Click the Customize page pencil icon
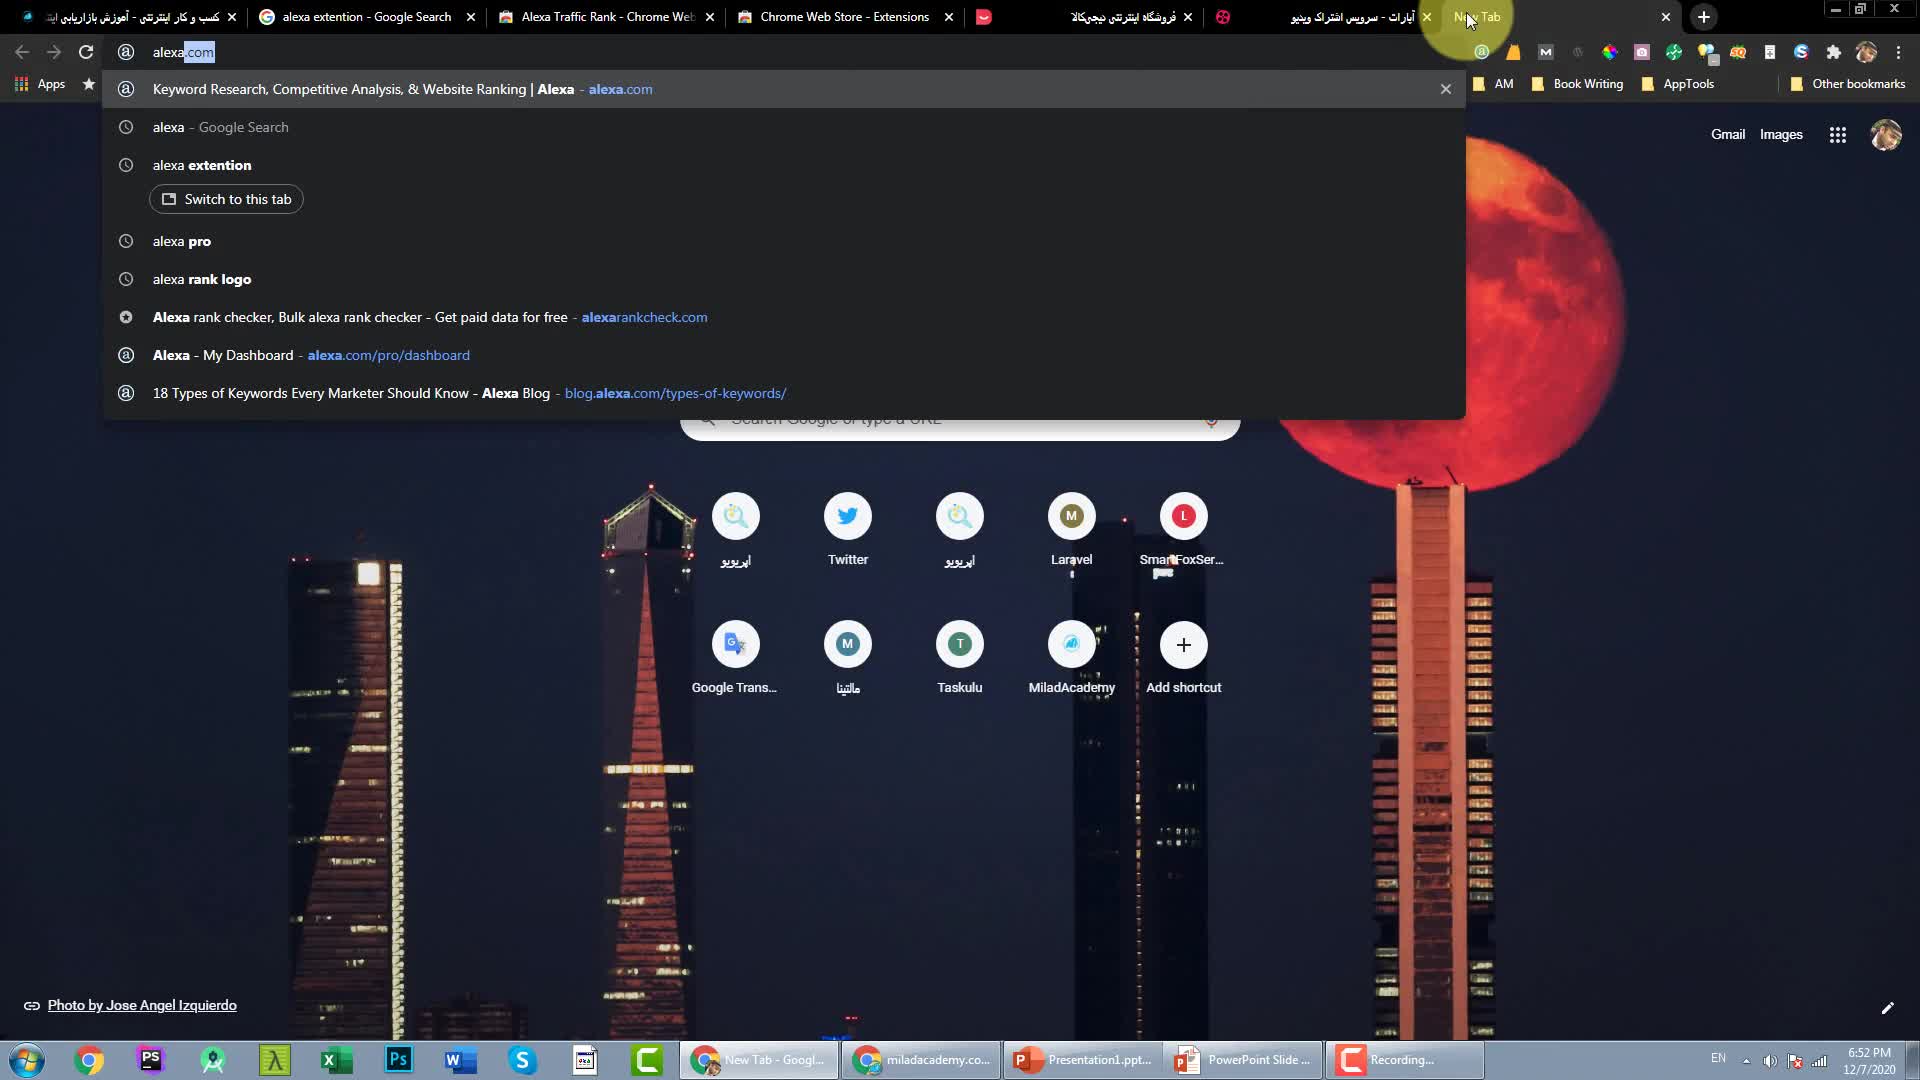Screen dimensions: 1920x1080 click(x=1887, y=1008)
